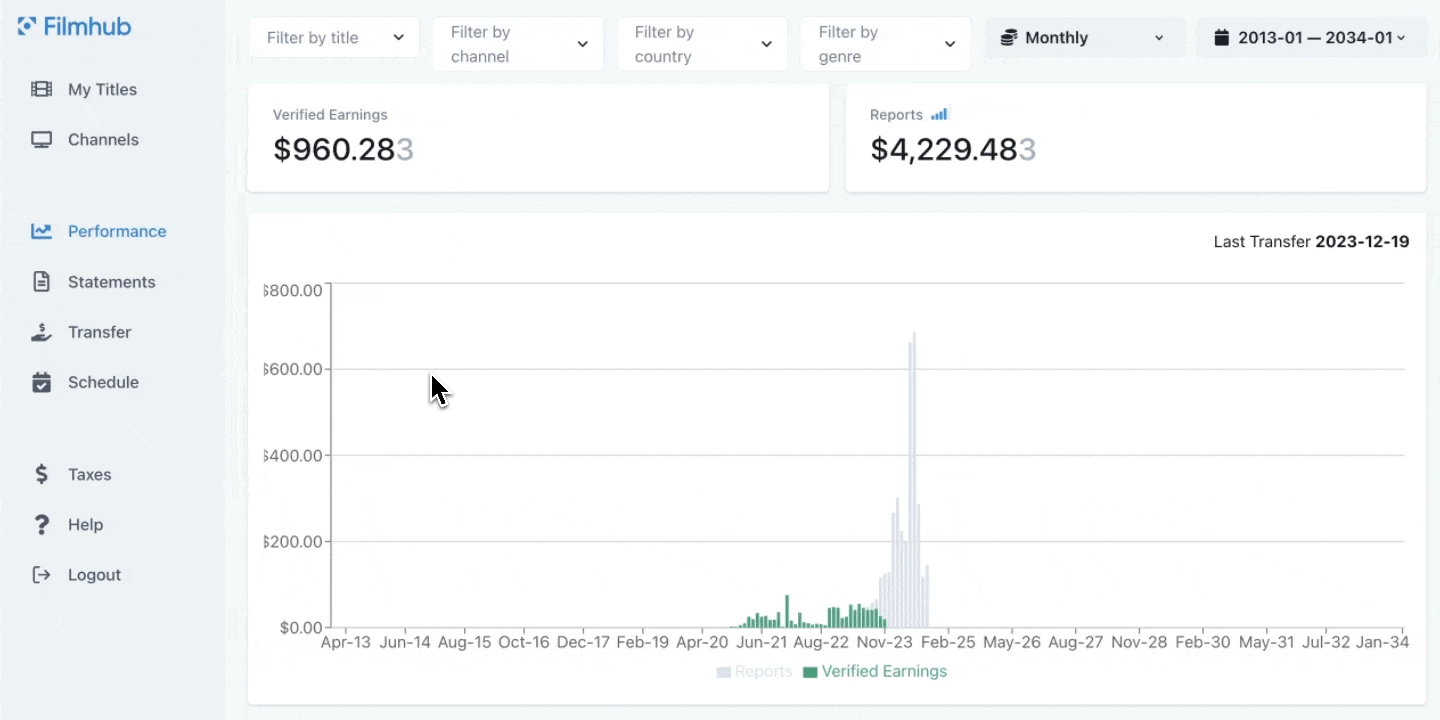Click the hand Transfer icon
This screenshot has width=1440, height=720.
41,332
